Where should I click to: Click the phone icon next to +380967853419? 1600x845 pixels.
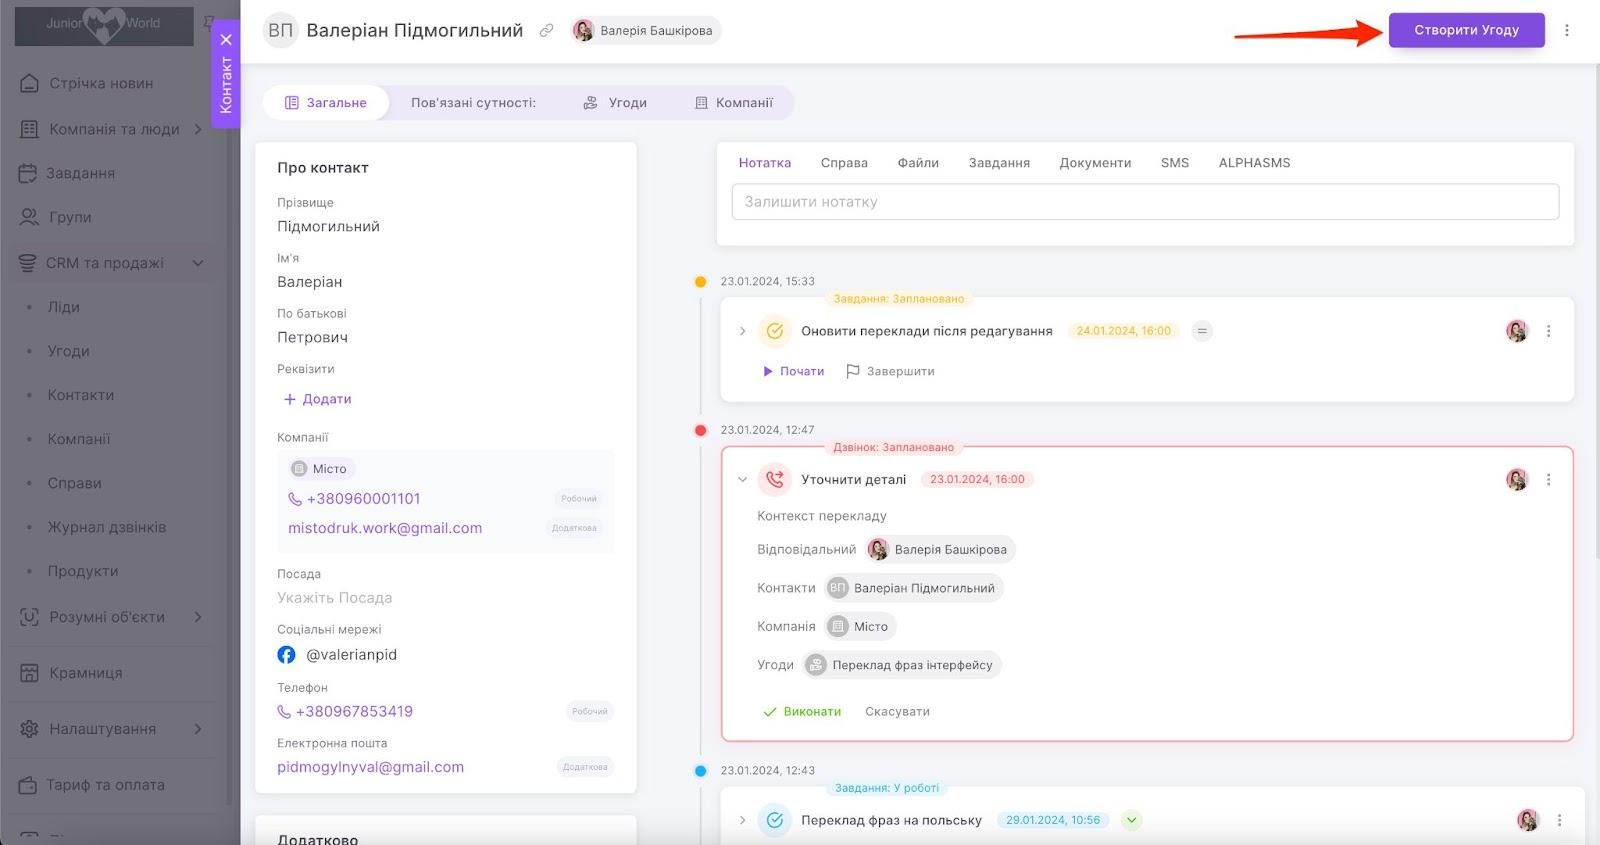(284, 712)
